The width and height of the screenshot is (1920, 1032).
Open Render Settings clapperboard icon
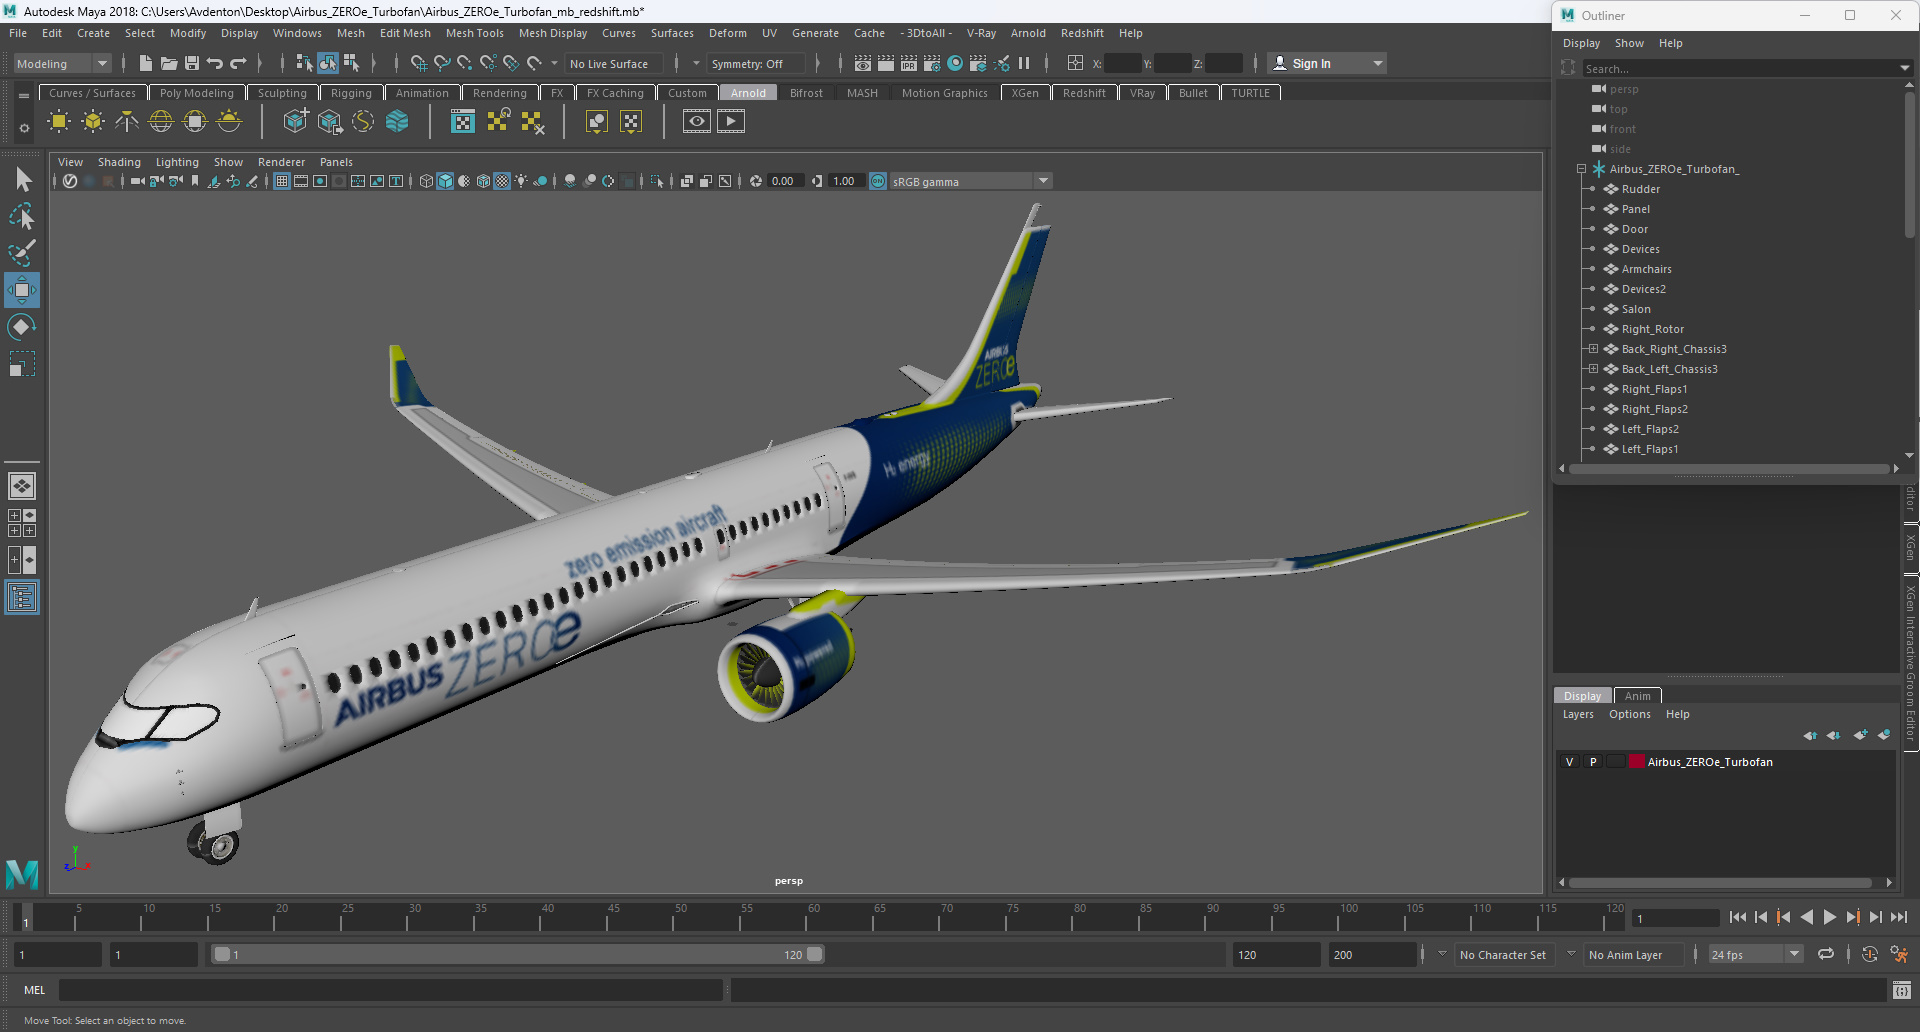(x=932, y=63)
